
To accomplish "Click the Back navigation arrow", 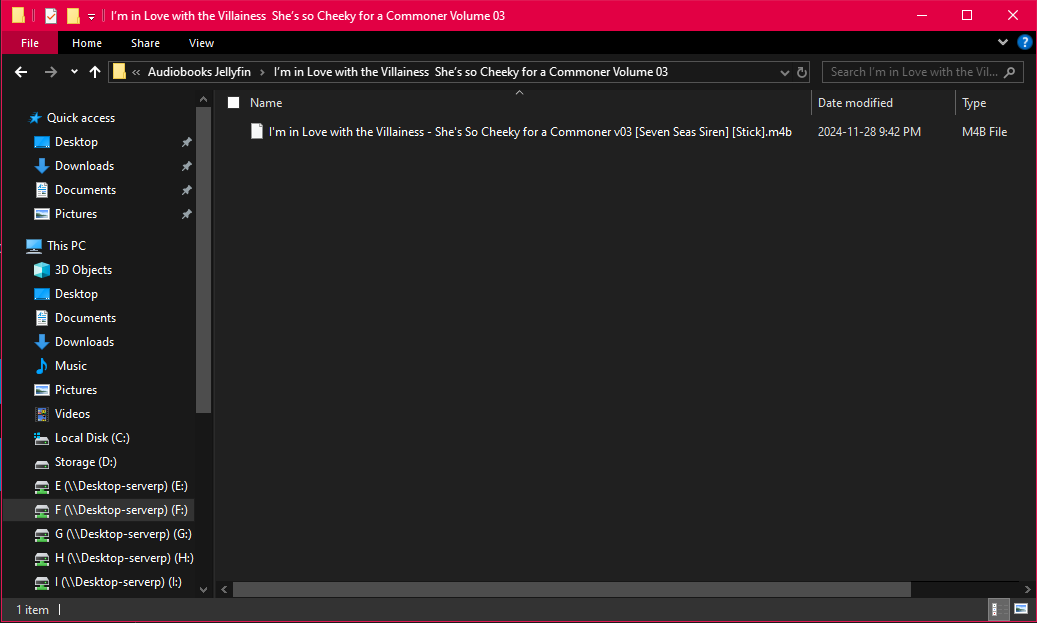I will (x=21, y=72).
